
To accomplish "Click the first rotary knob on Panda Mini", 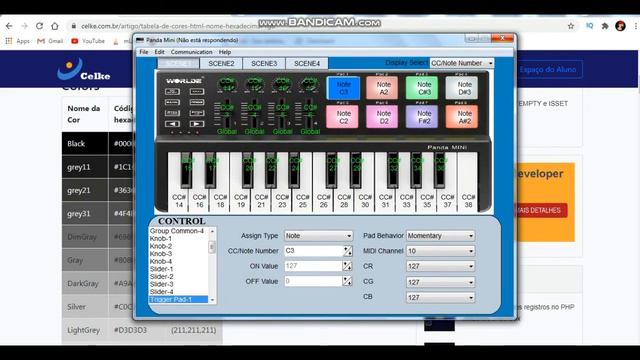I will pos(227,85).
